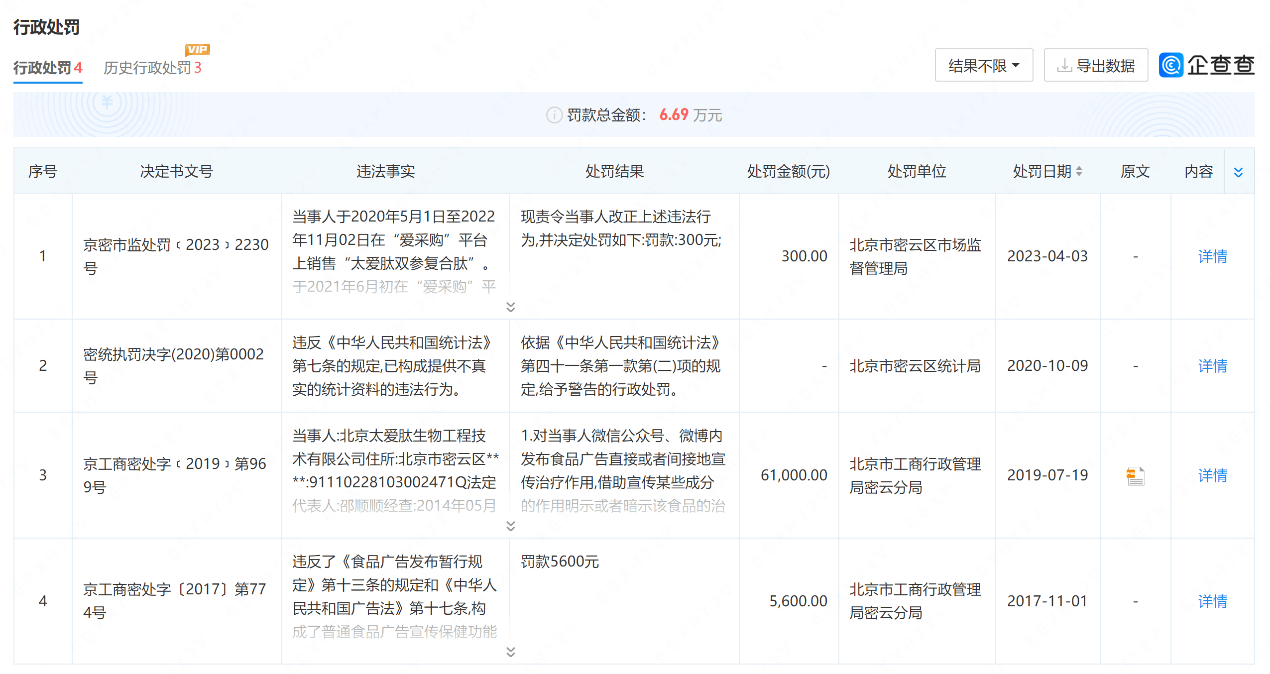The image size is (1270, 674).
Task: Sort by 处罚日期 column arrows
Action: [1079, 172]
